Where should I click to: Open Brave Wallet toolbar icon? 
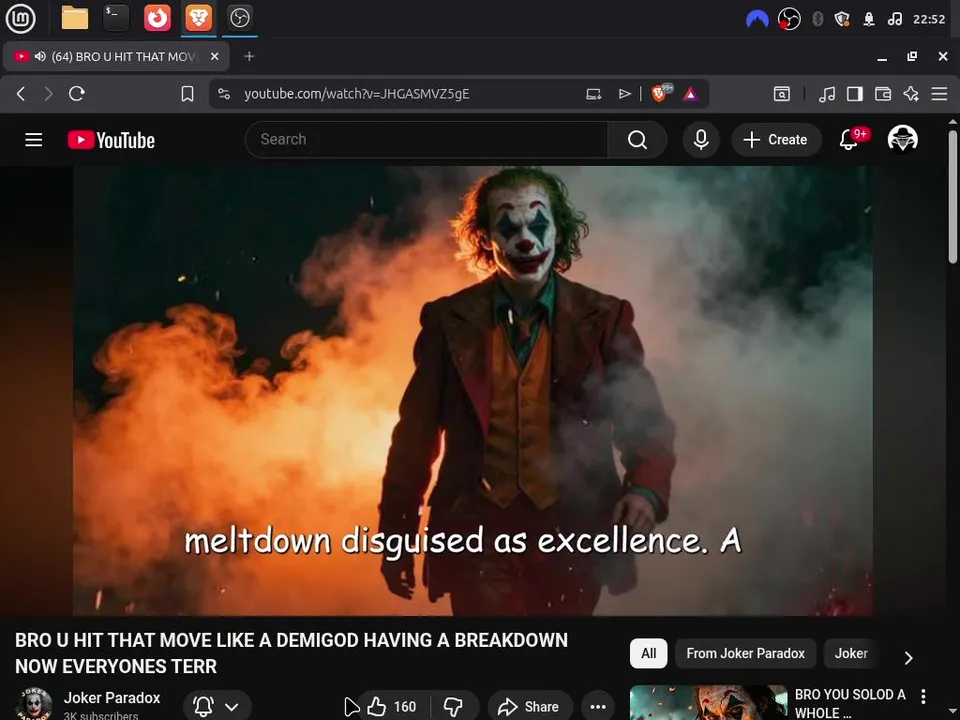pyautogui.click(x=883, y=94)
